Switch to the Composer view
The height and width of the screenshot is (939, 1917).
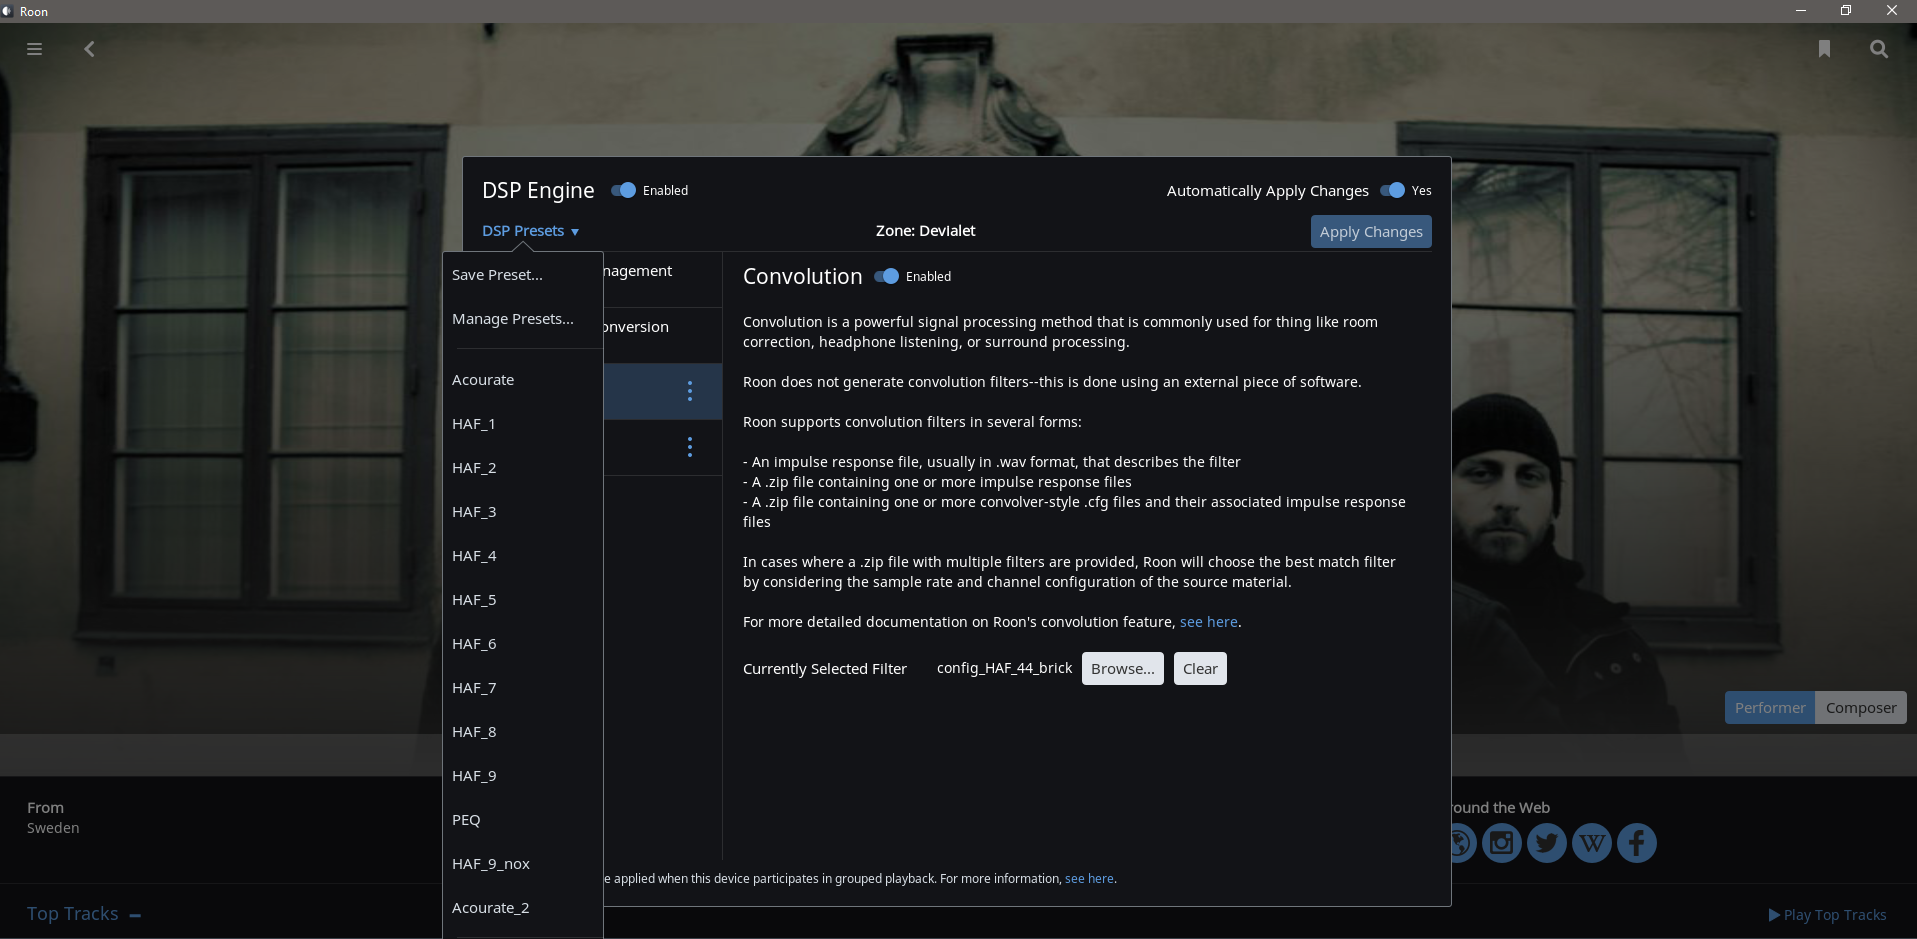pyautogui.click(x=1861, y=708)
